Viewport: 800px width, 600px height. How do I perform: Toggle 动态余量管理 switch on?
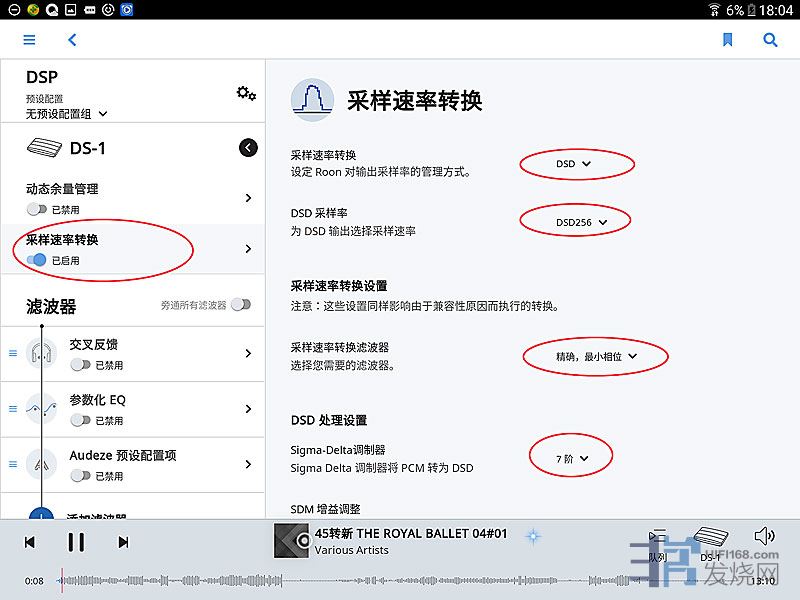[37, 210]
